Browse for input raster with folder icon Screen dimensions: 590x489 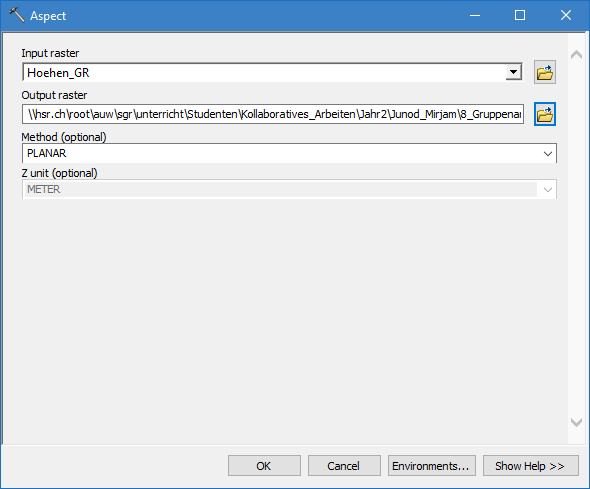pyautogui.click(x=545, y=72)
